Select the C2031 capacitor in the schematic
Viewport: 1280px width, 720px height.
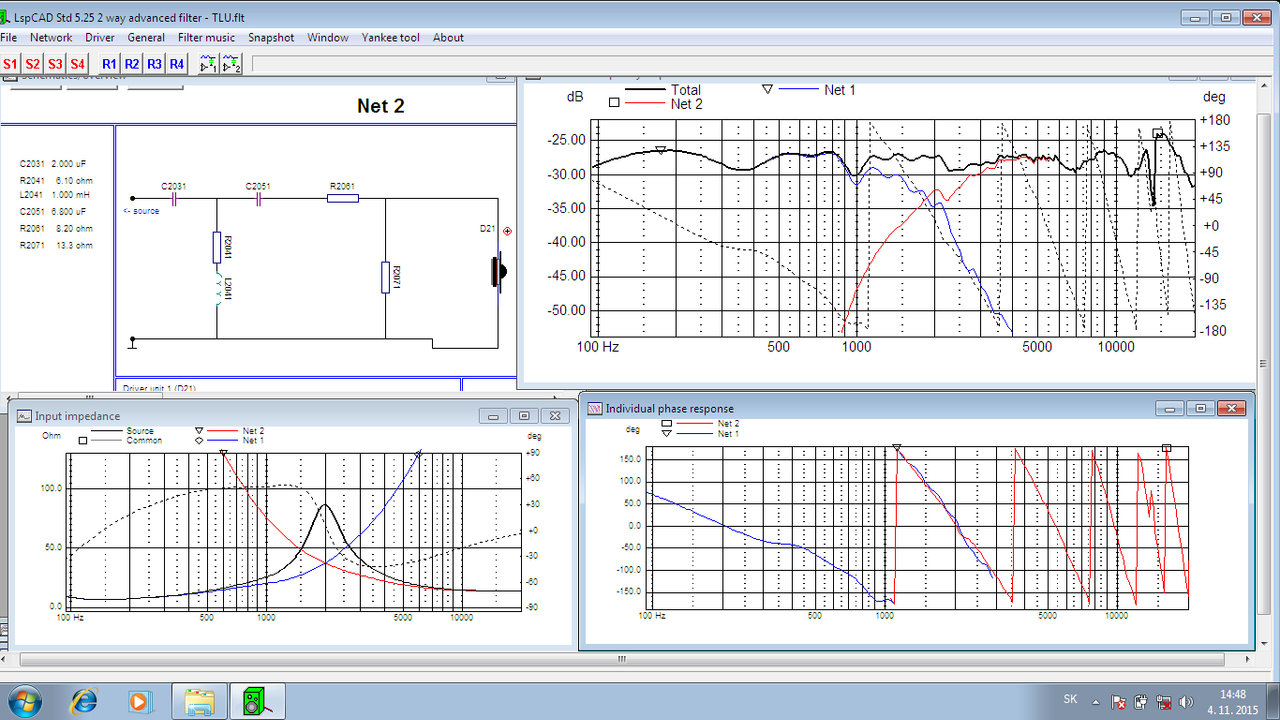[174, 198]
